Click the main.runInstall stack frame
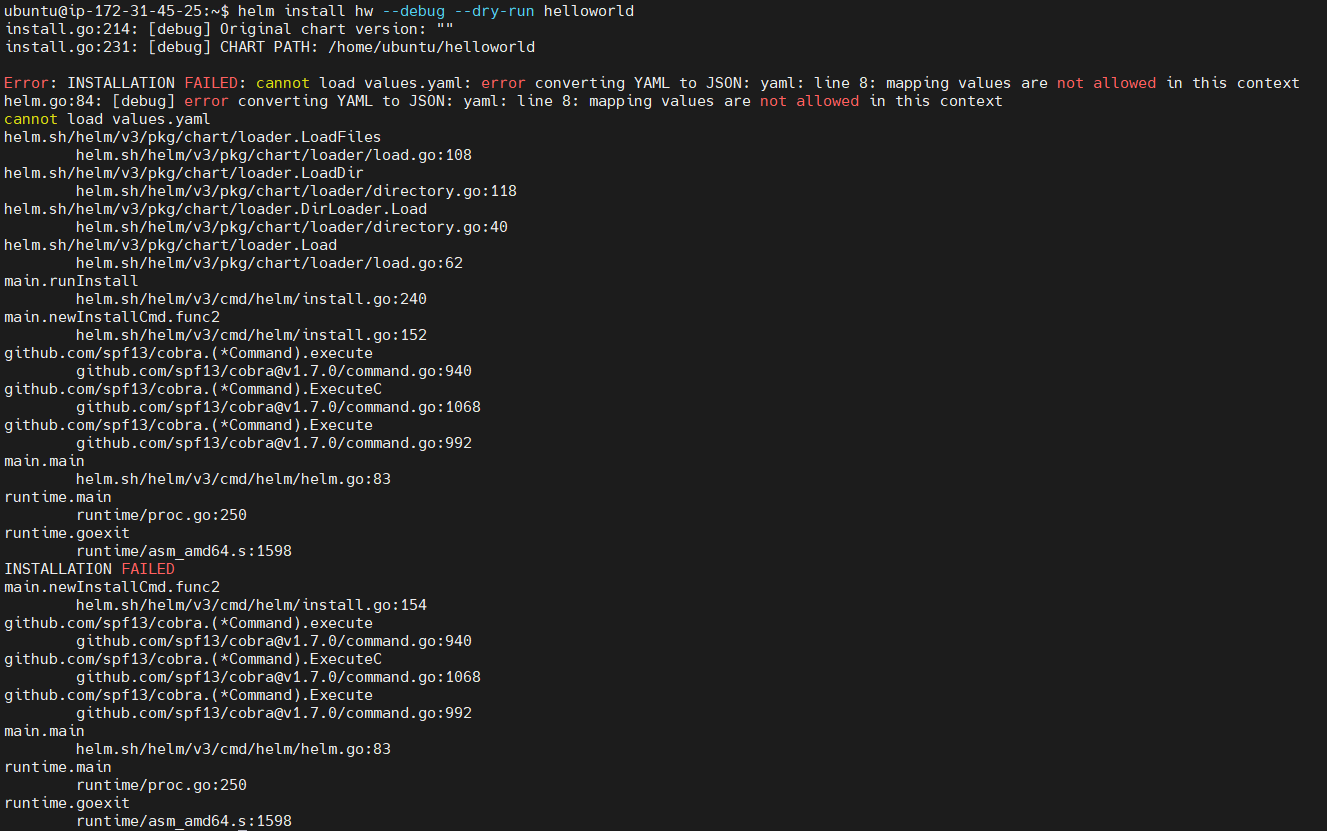This screenshot has height=831, width=1327. point(71,281)
